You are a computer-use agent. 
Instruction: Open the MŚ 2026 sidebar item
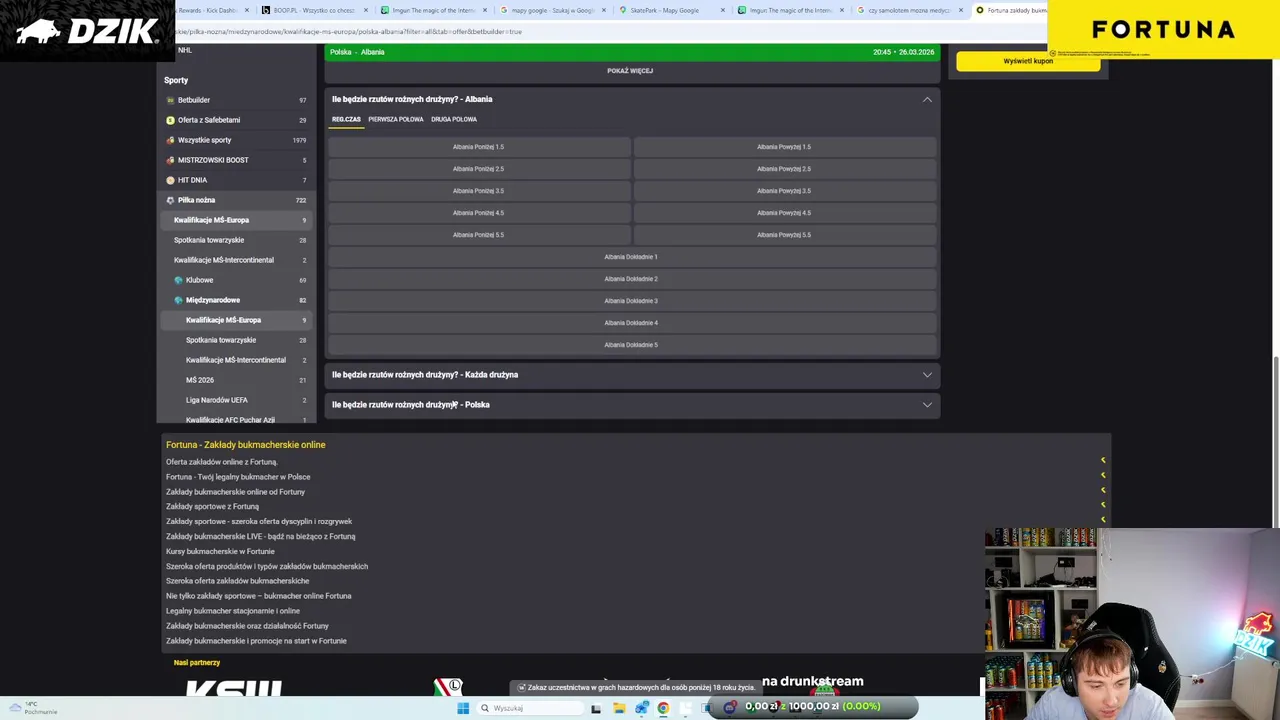click(x=236, y=380)
